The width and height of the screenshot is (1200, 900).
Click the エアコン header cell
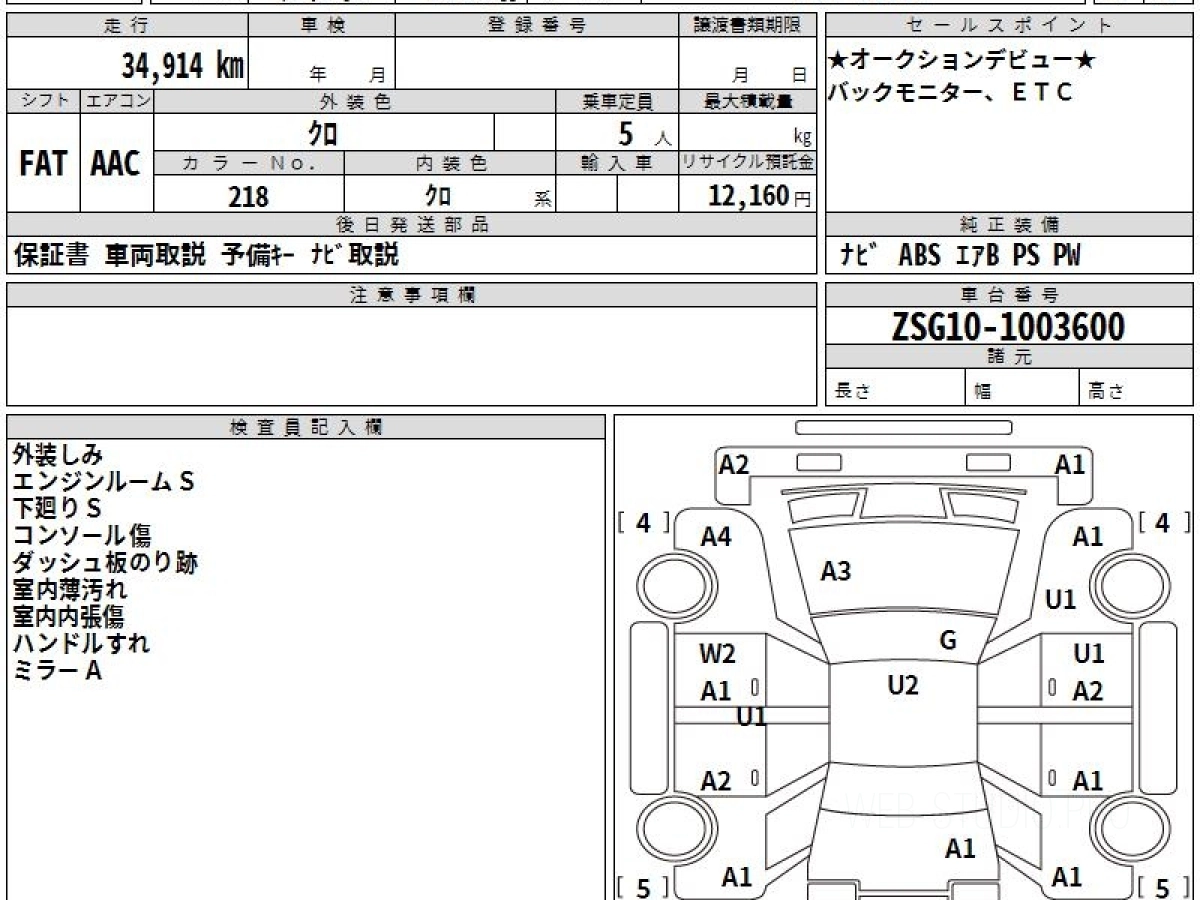pos(117,101)
